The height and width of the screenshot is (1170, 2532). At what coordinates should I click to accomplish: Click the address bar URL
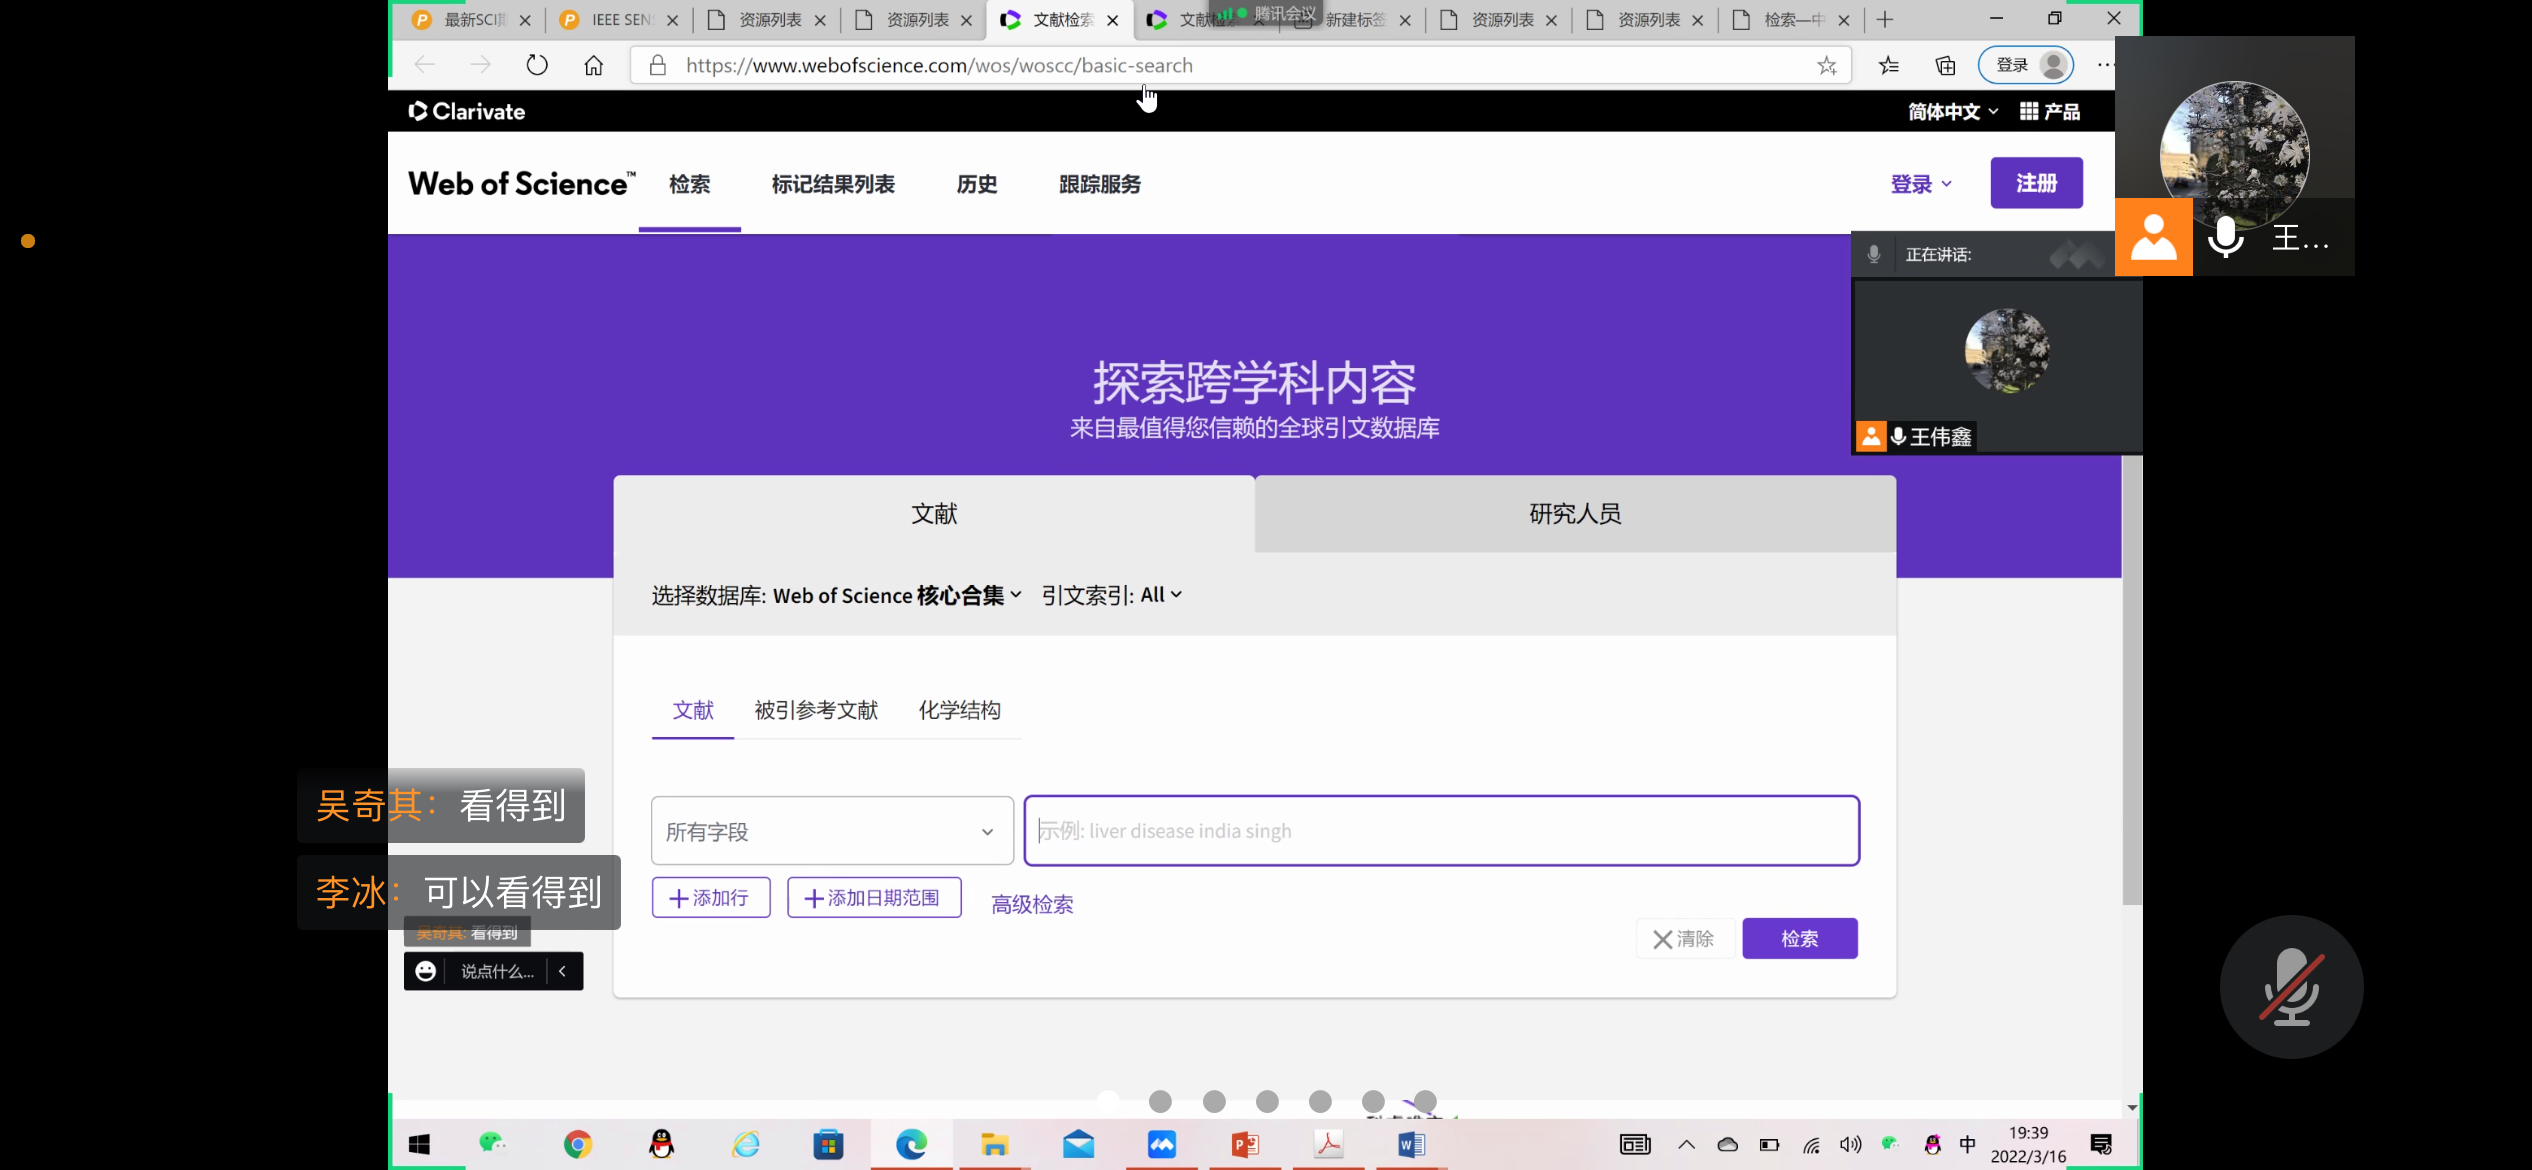tap(939, 66)
